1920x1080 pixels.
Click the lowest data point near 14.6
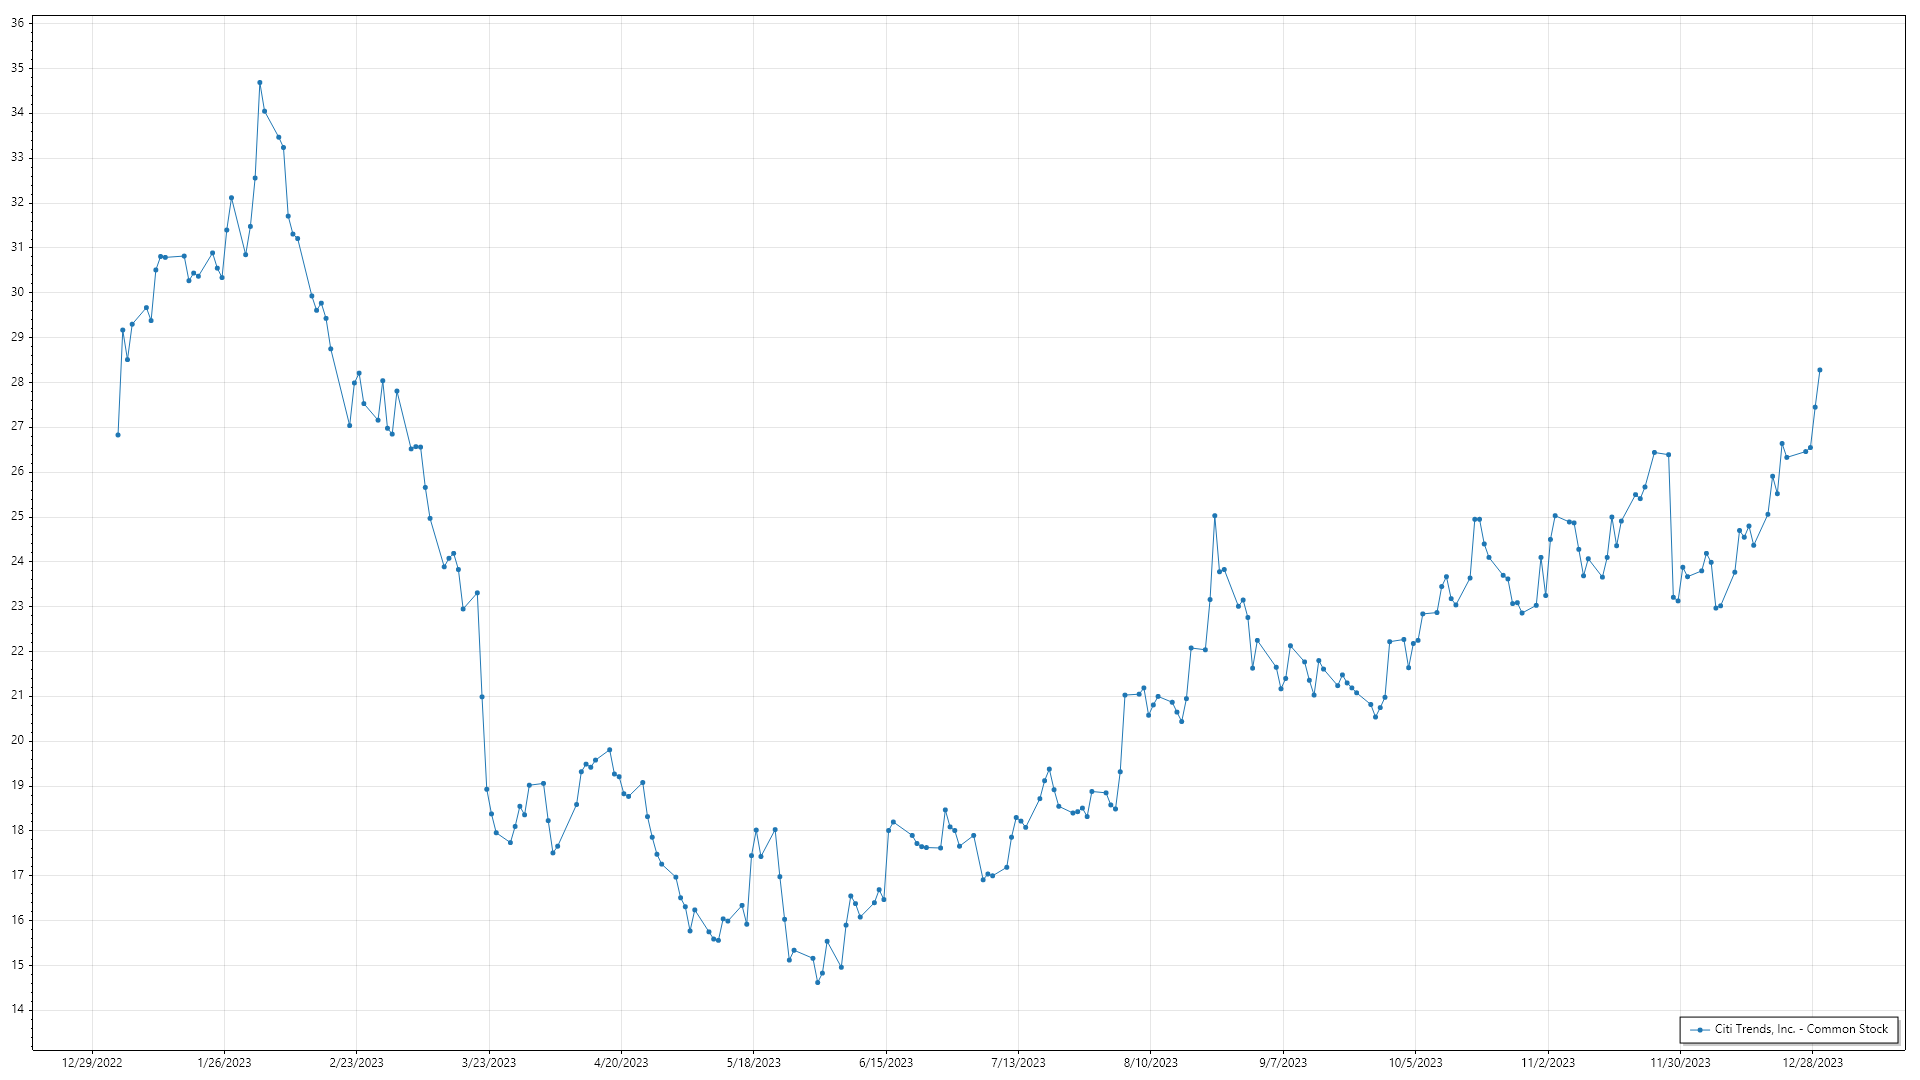coord(817,983)
